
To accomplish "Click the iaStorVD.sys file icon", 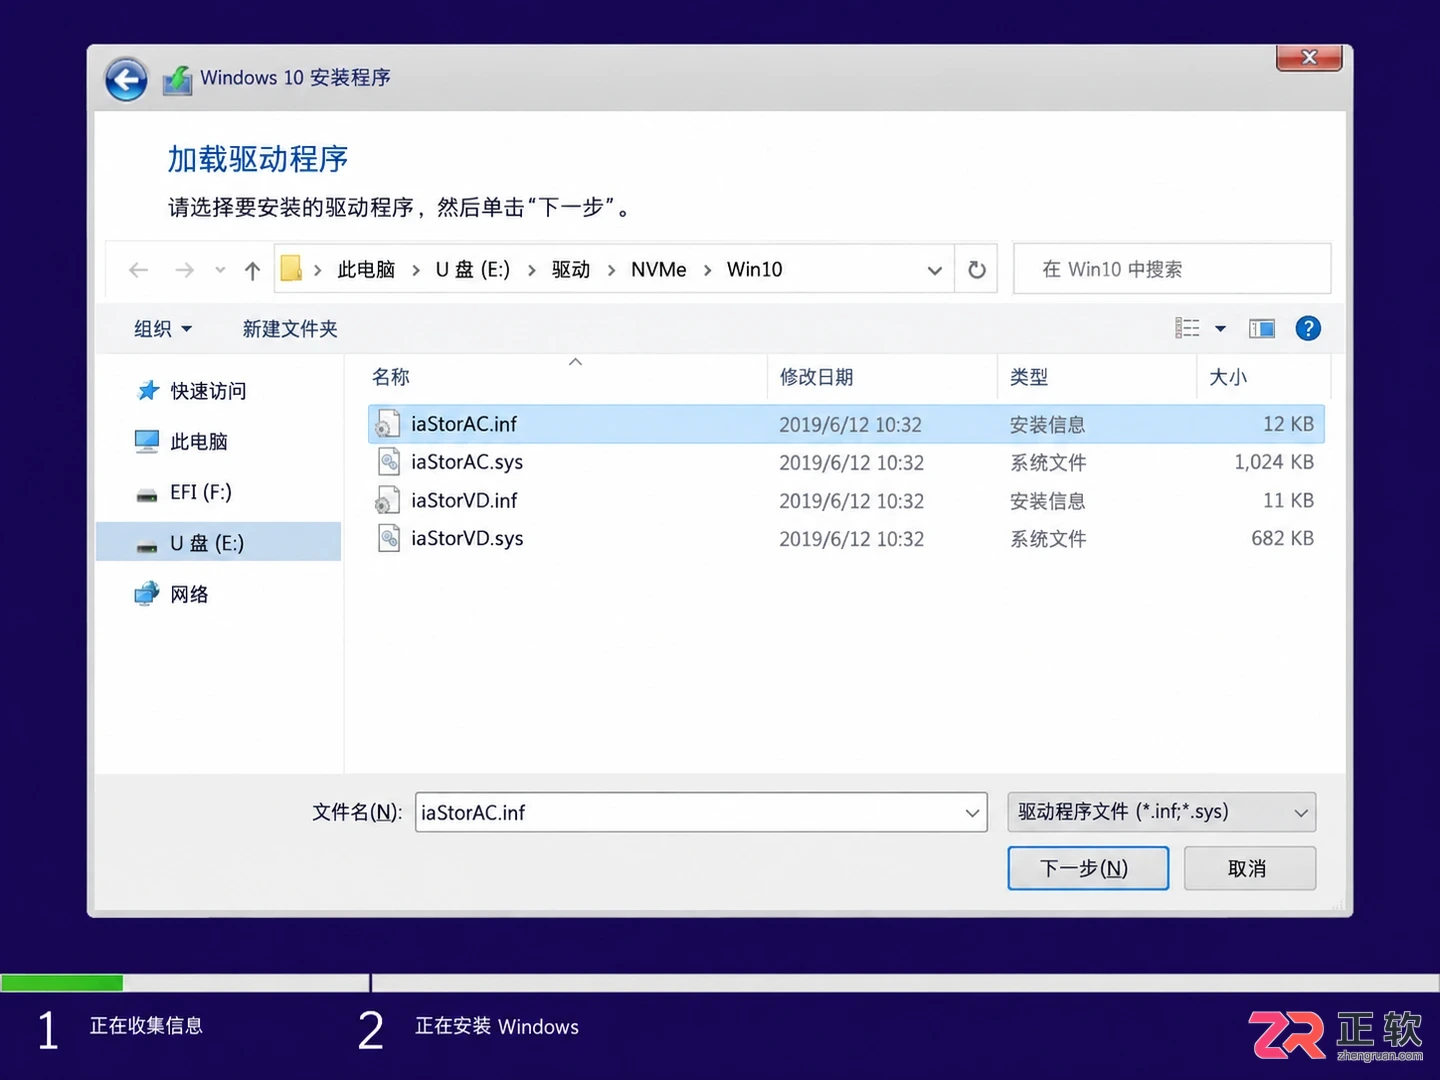I will click(388, 538).
